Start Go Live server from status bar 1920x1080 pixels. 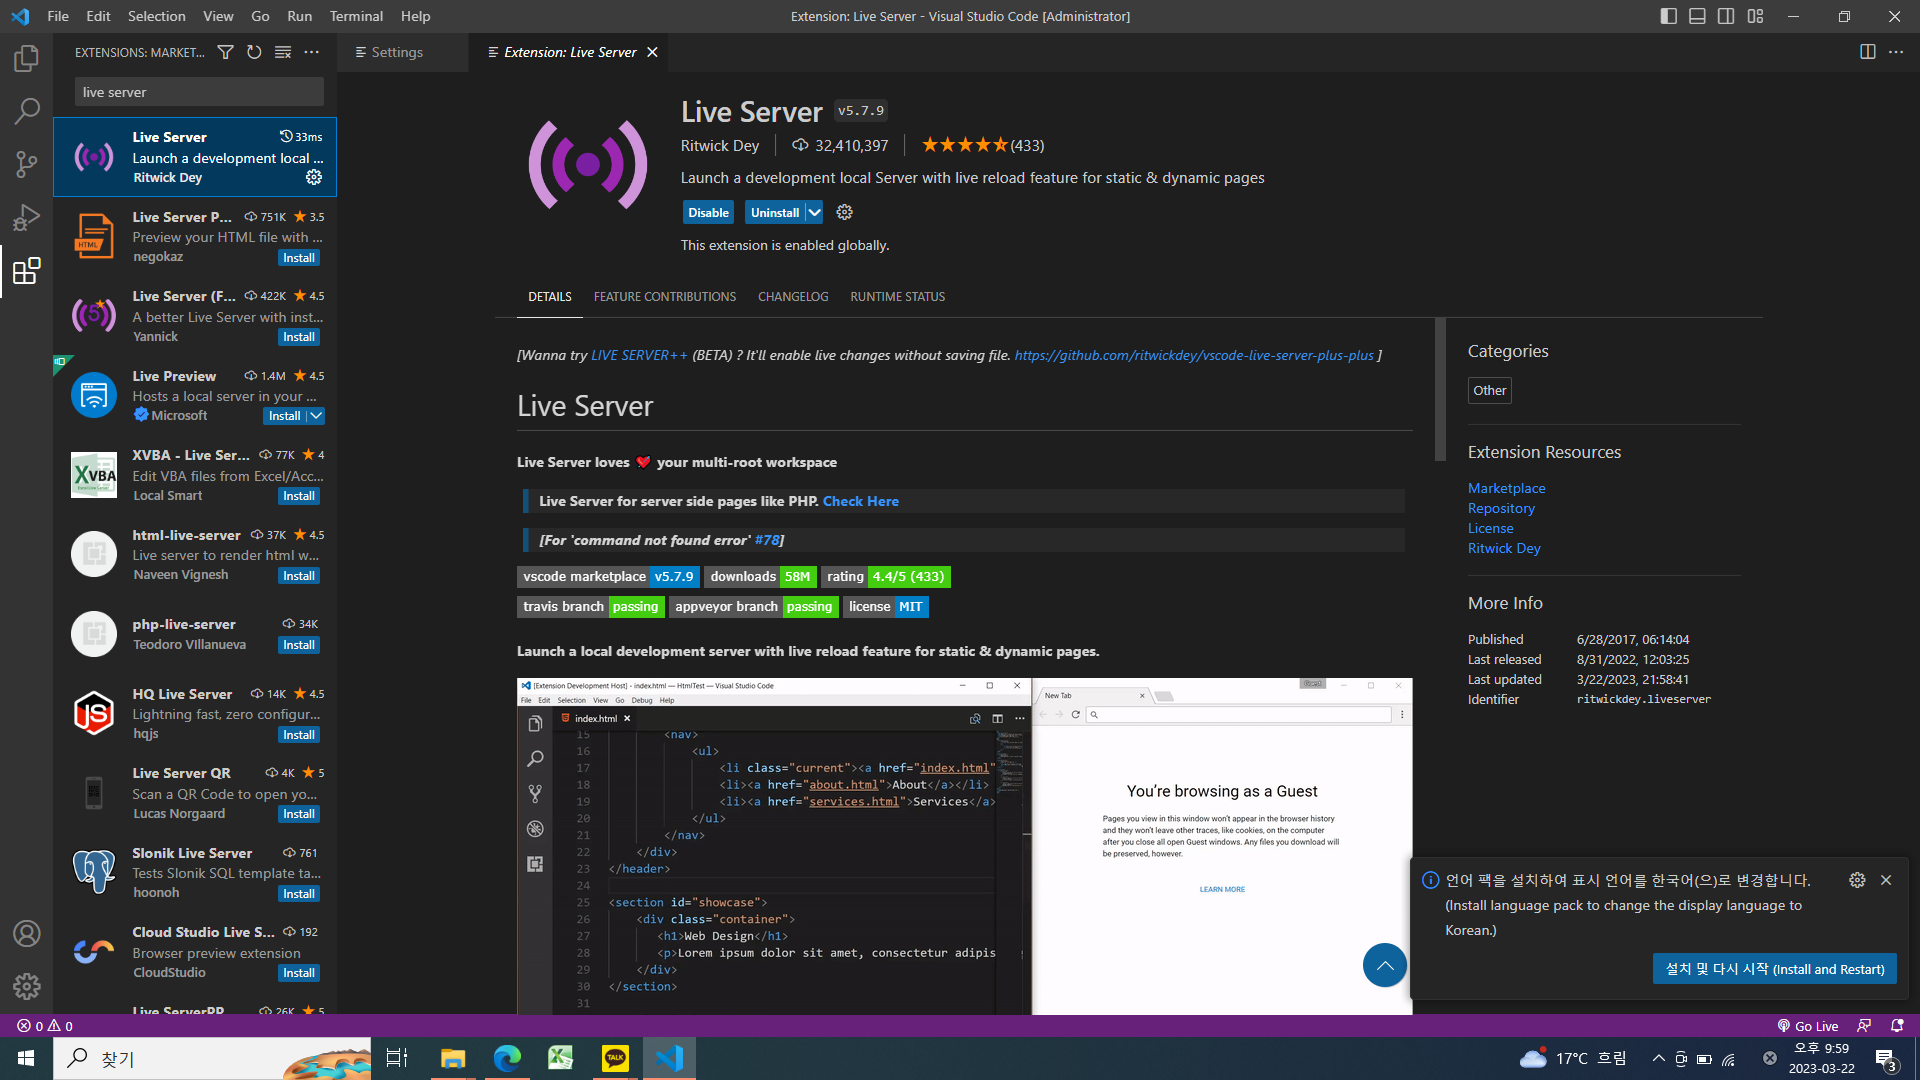point(1808,1026)
